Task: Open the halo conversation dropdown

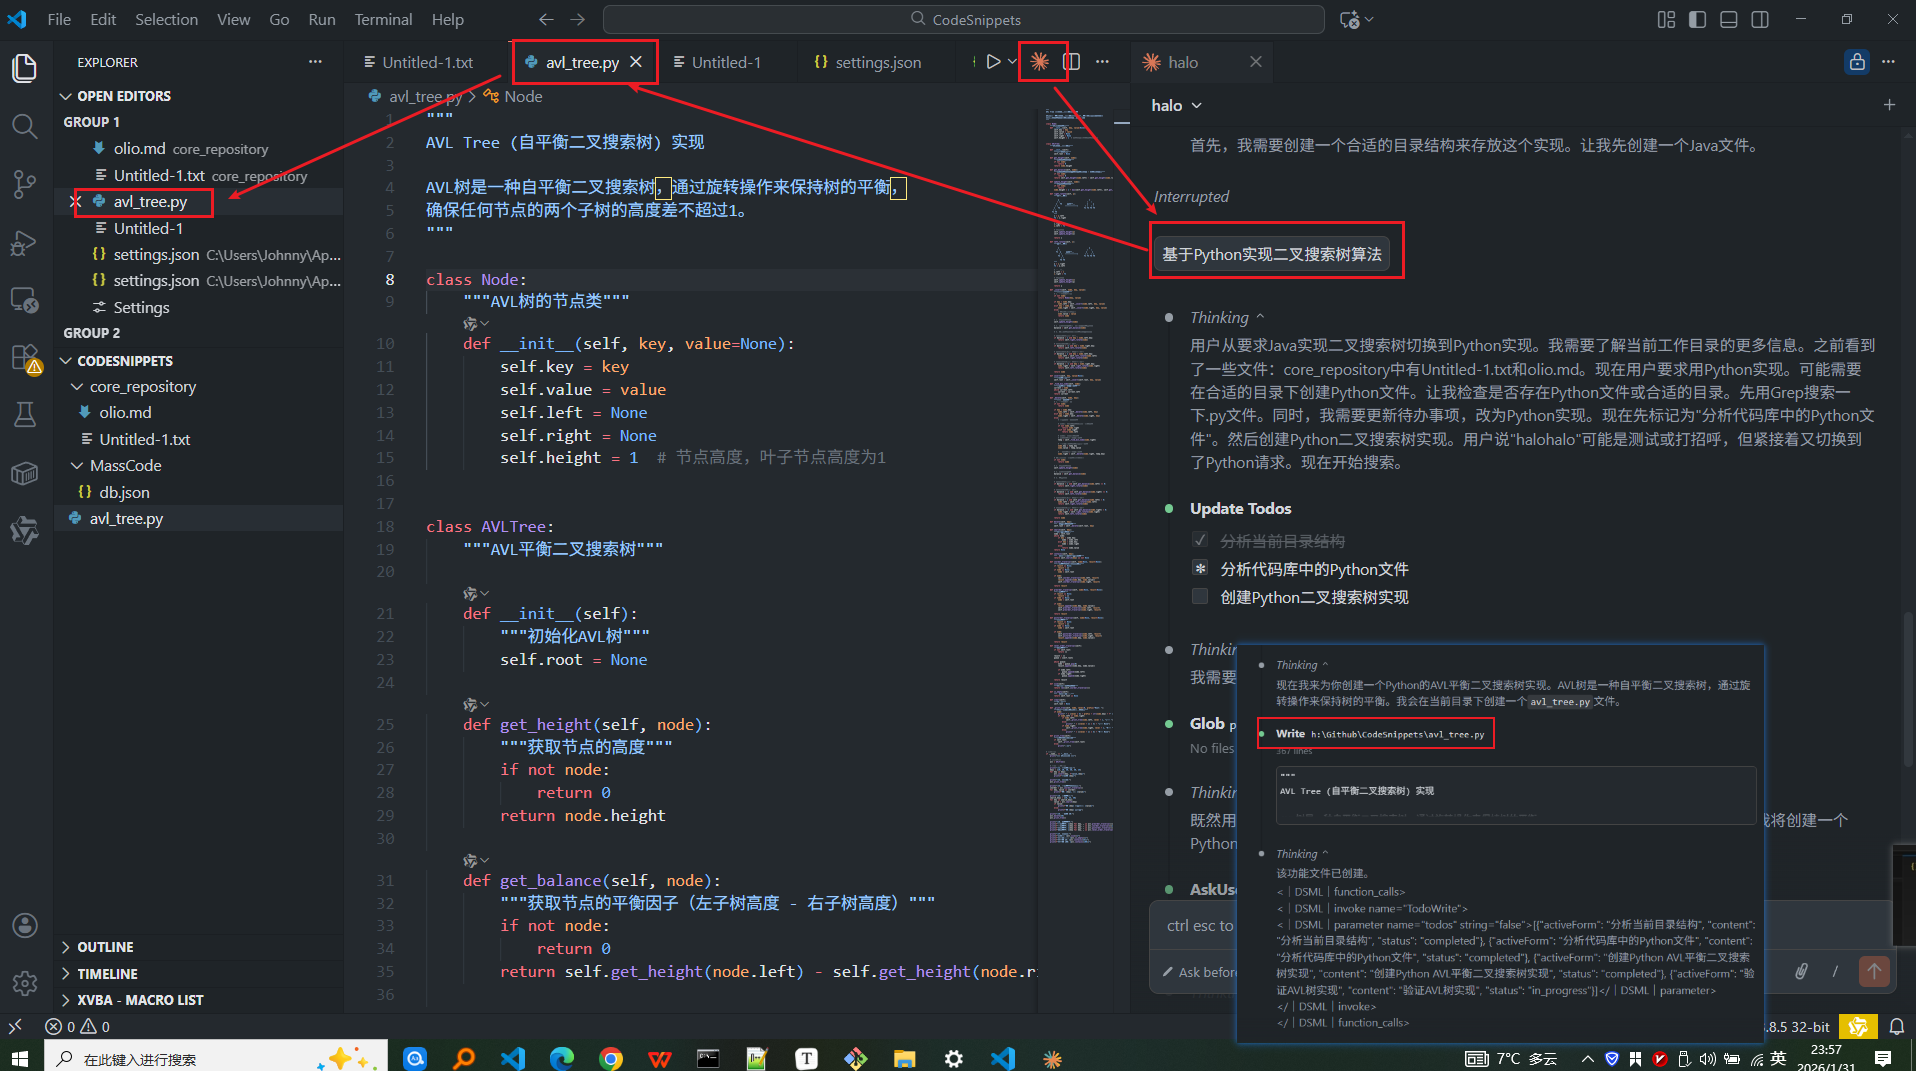Action: coord(1177,105)
